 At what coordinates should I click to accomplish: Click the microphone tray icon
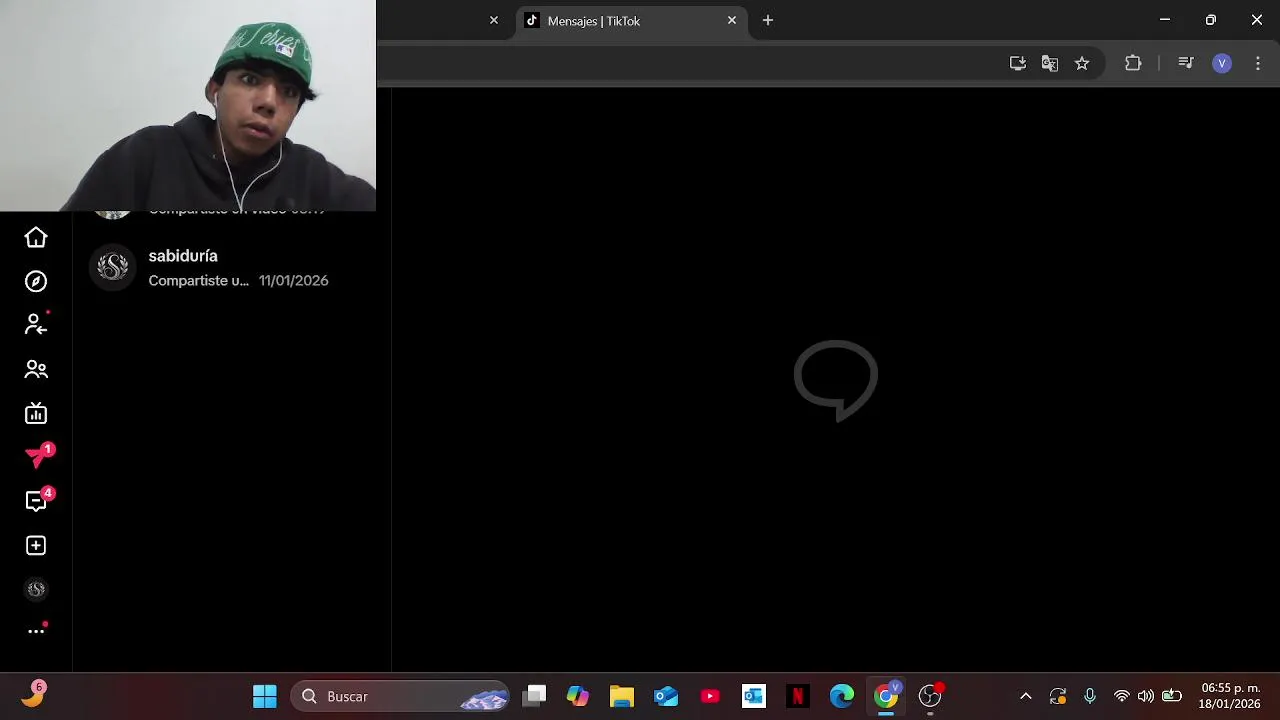pyautogui.click(x=1090, y=696)
